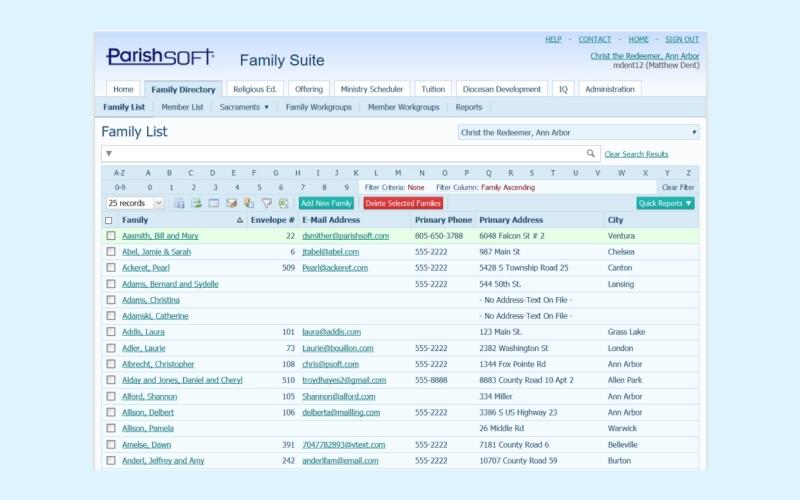Open the Tuition tab

(433, 89)
